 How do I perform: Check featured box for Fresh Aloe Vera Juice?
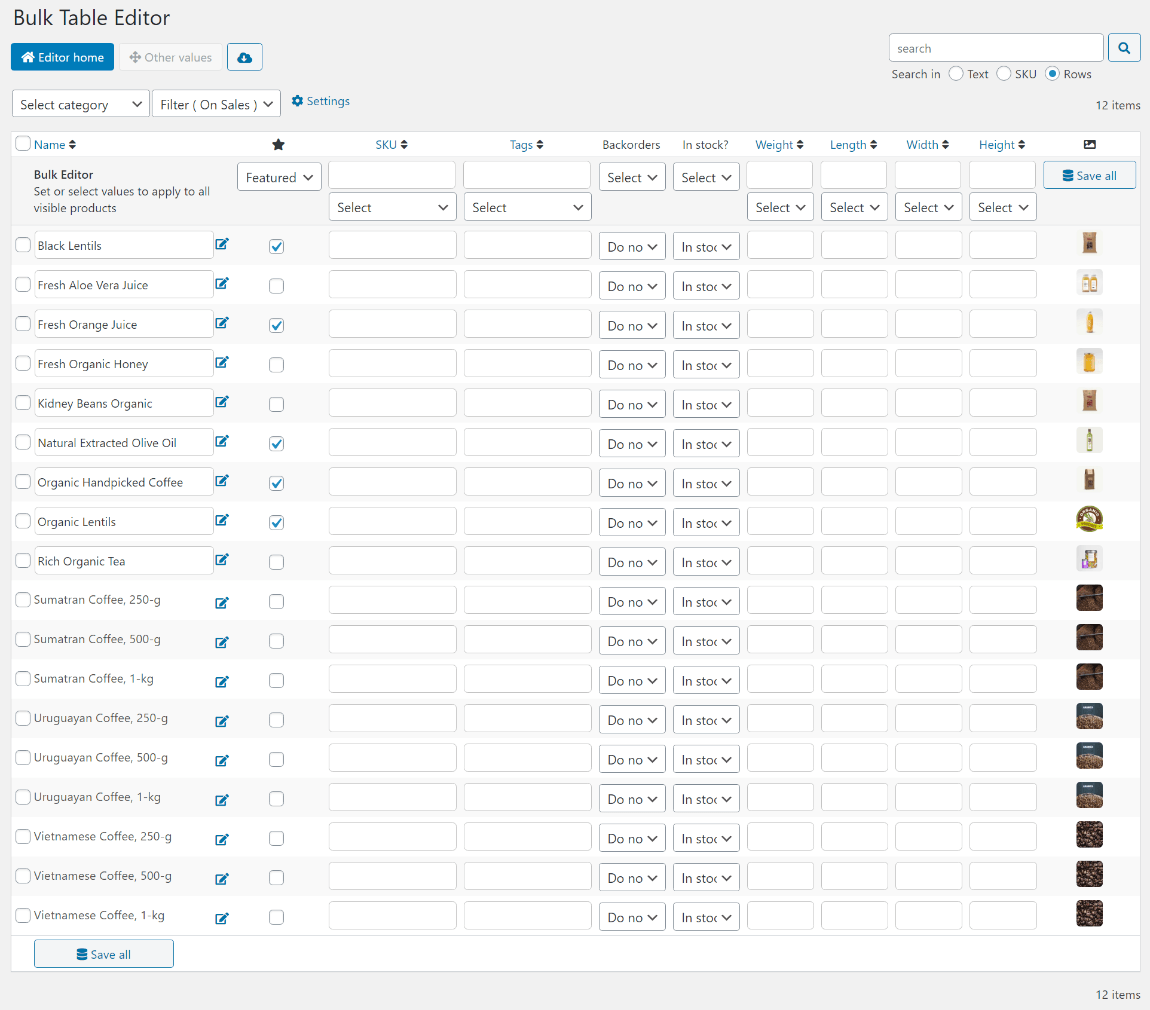276,286
